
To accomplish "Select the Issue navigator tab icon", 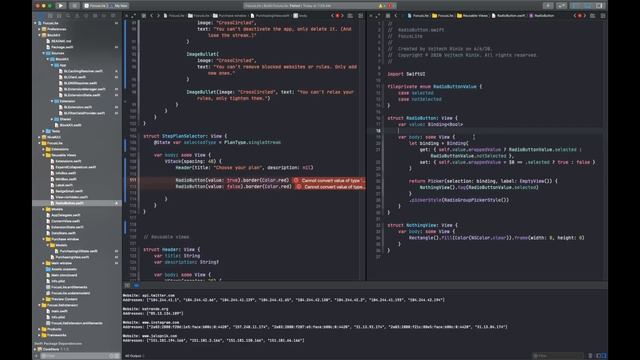I will coord(77,16).
